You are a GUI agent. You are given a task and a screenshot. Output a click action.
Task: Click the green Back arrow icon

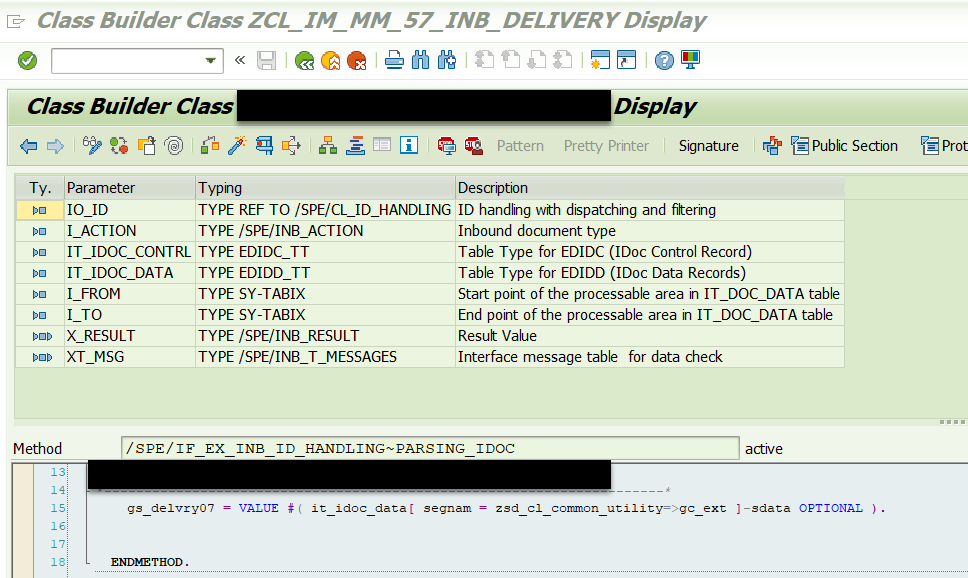pyautogui.click(x=304, y=61)
